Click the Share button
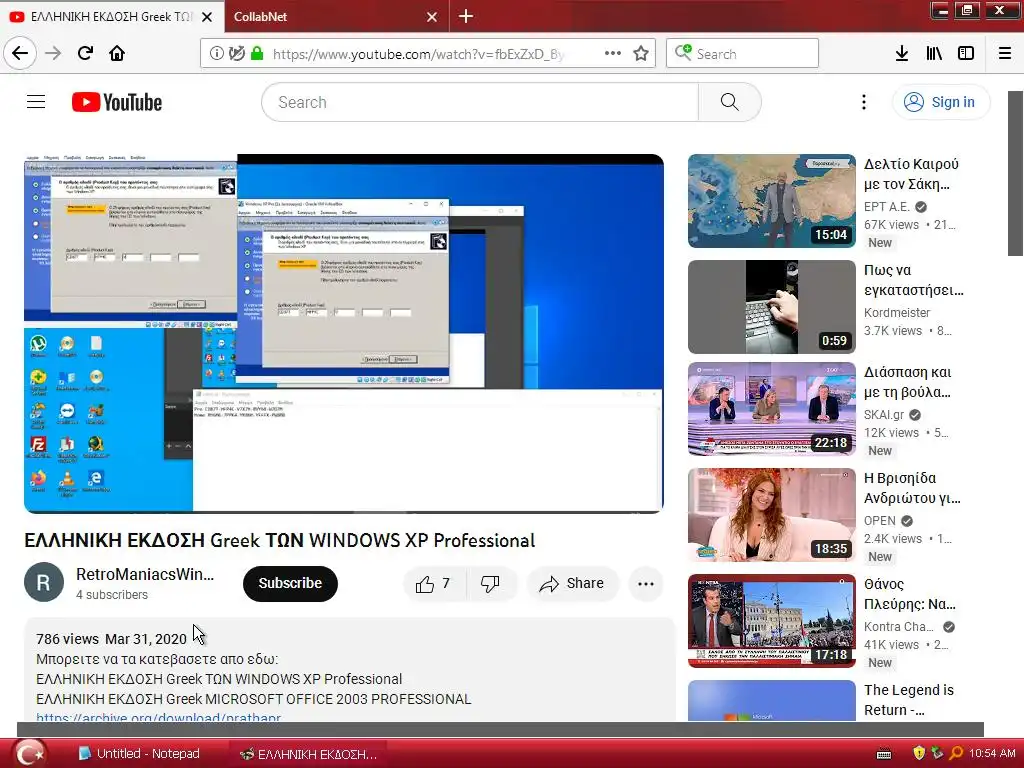The width and height of the screenshot is (1024, 768). click(572, 583)
